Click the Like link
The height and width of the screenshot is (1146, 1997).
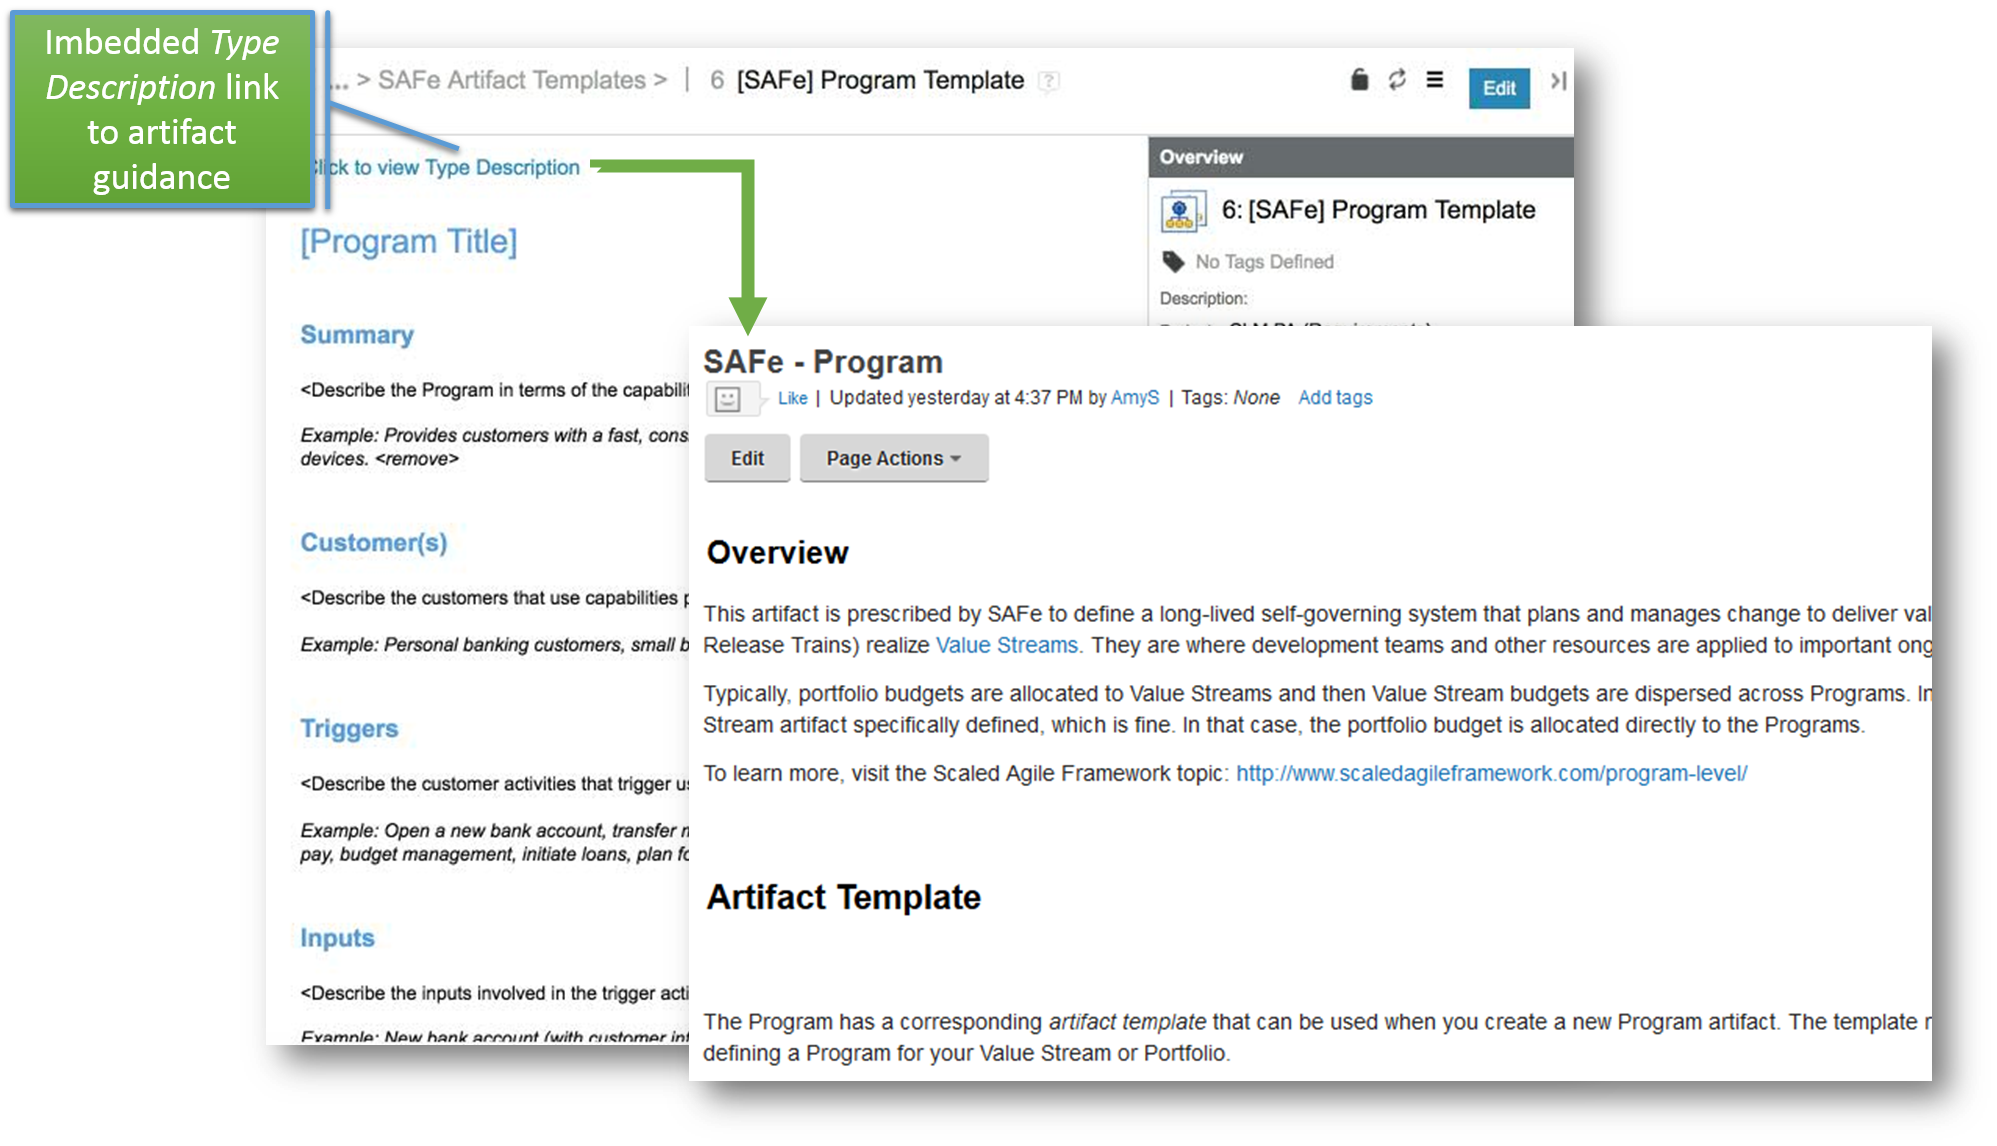point(792,398)
